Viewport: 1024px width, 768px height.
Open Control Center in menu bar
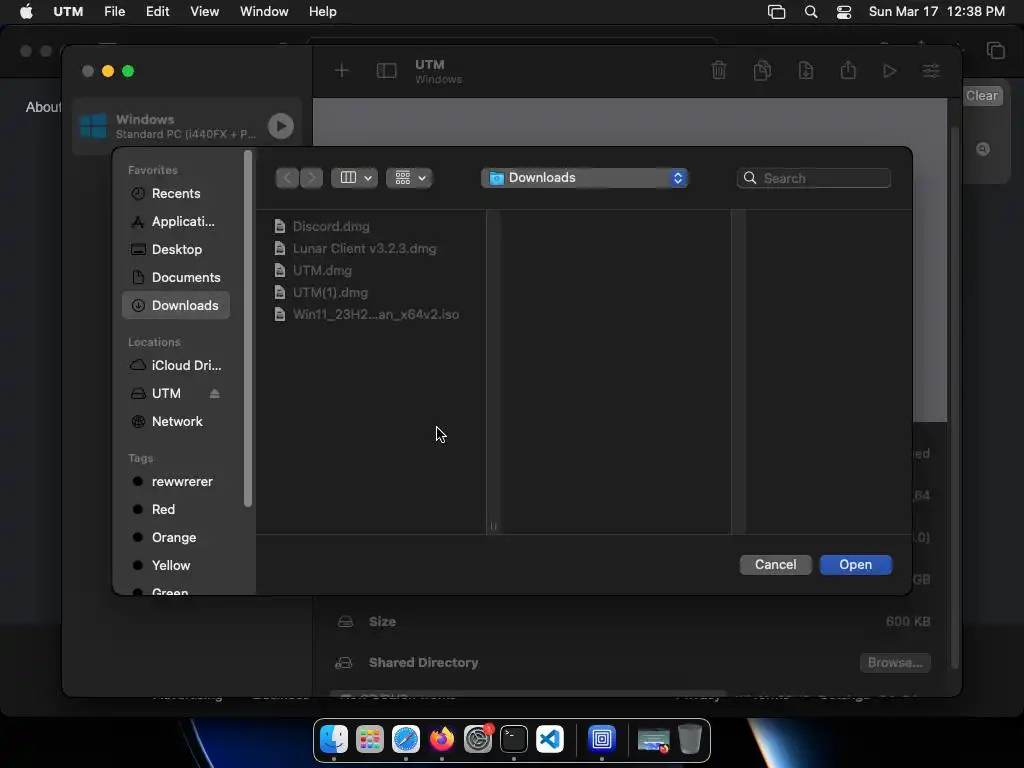(x=844, y=12)
